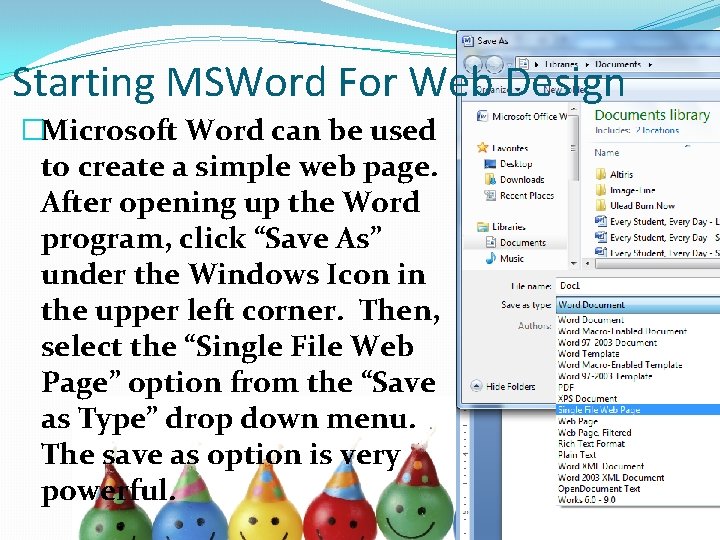This screenshot has width=720, height=540.
Task: Open Desktop under Favorites
Action: (508, 163)
